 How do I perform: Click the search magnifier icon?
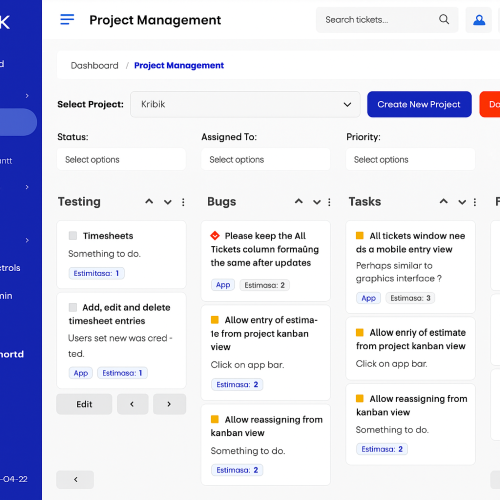coord(444,19)
